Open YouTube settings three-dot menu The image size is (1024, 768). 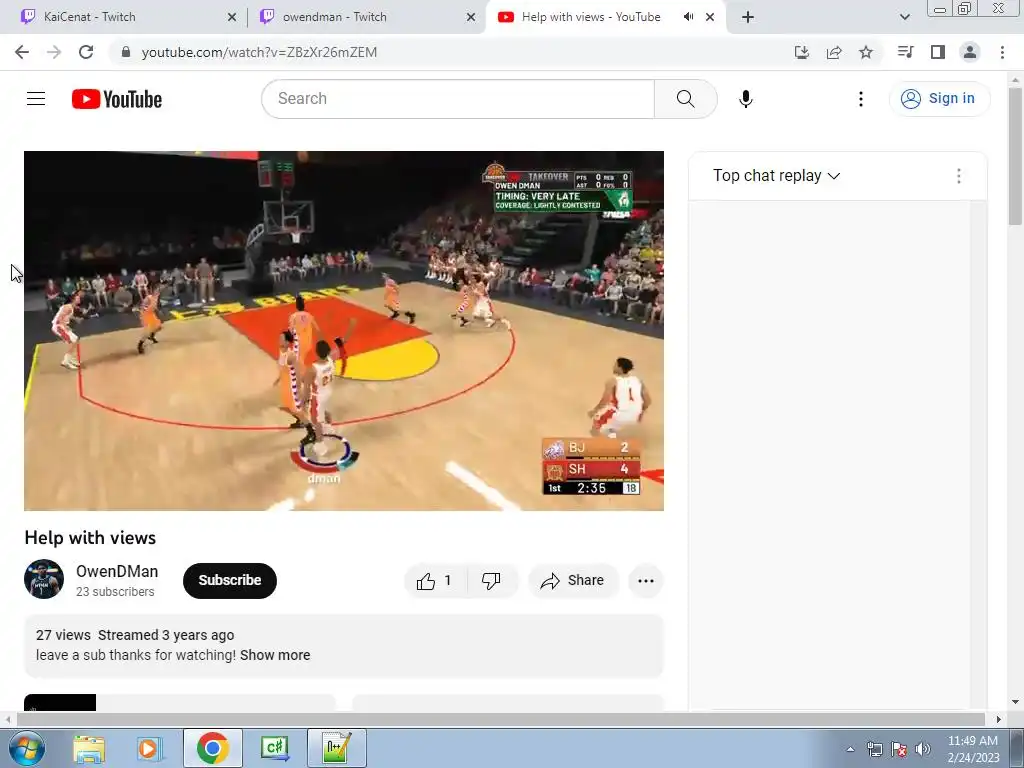coord(861,99)
